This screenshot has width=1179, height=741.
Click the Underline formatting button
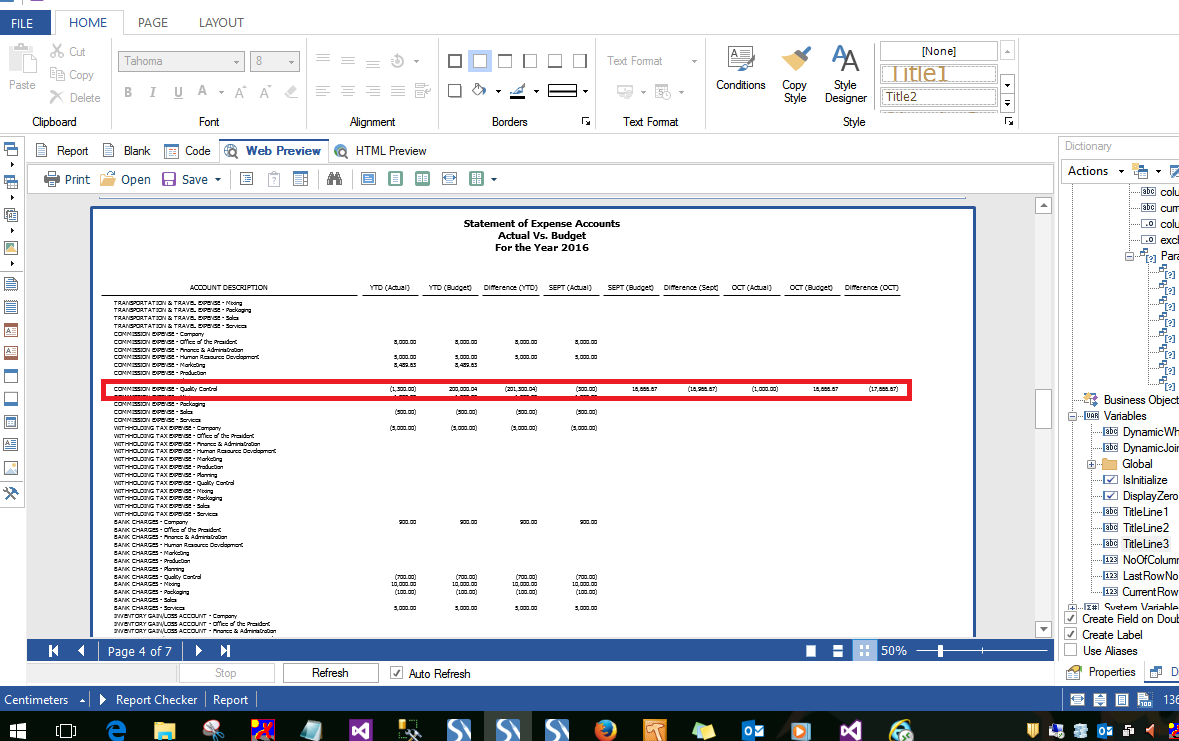178,92
